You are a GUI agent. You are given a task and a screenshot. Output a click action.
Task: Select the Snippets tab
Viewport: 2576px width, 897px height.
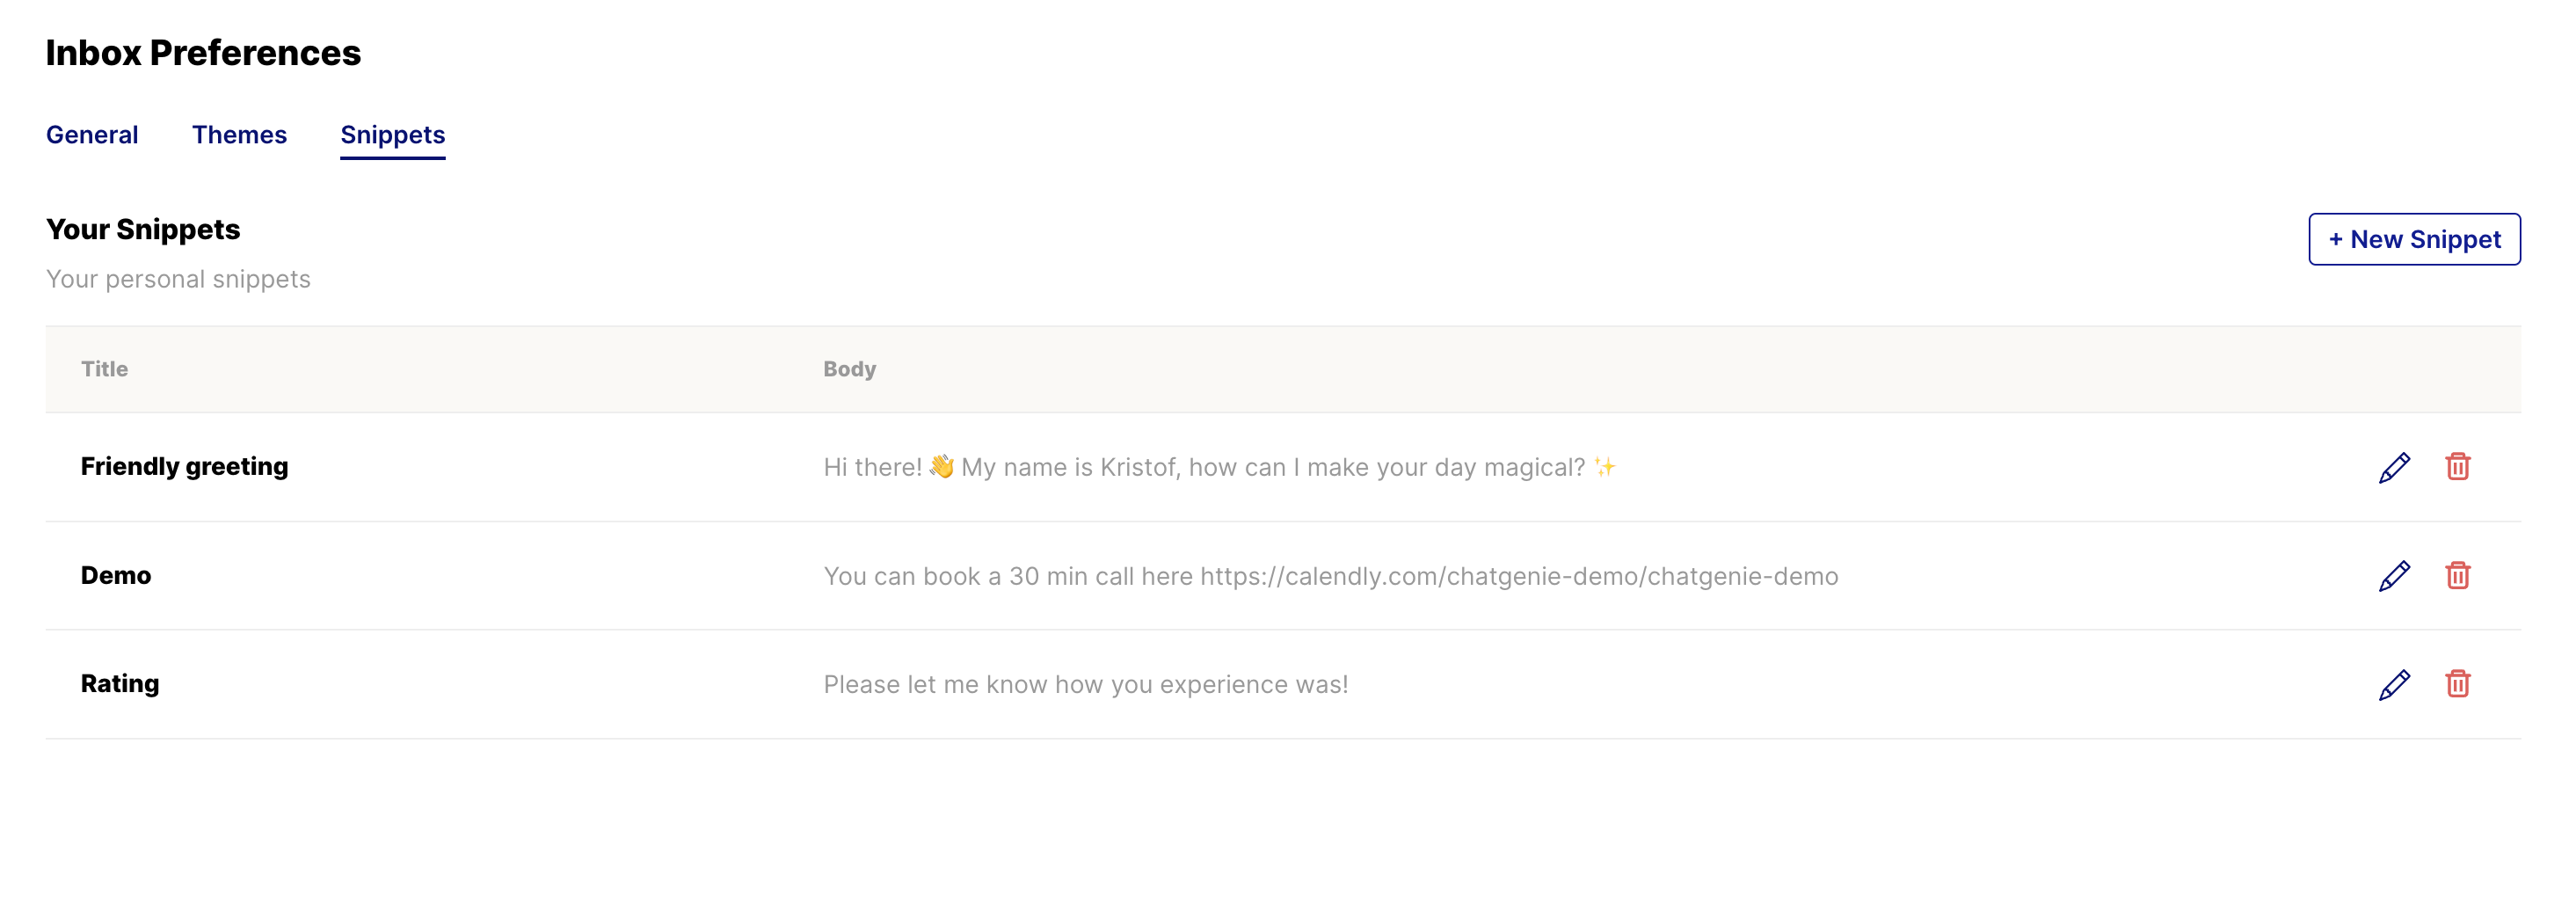392,134
